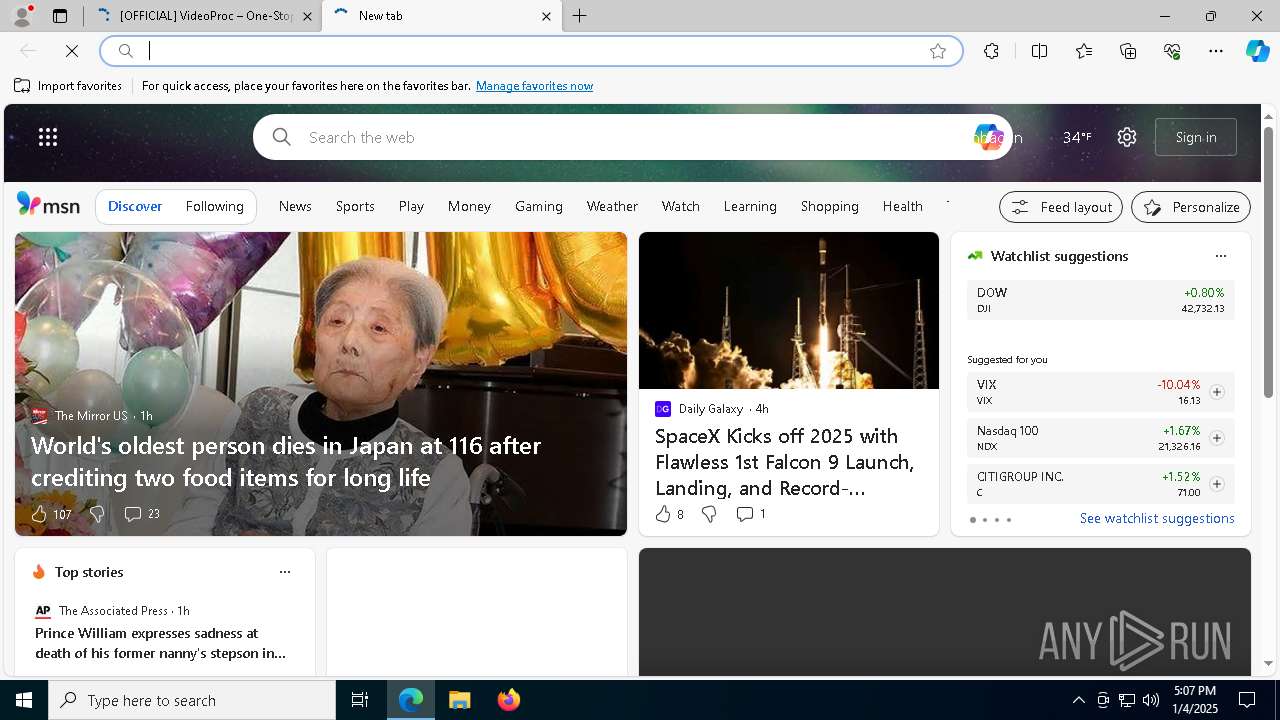Open the Gaming category

point(539,206)
